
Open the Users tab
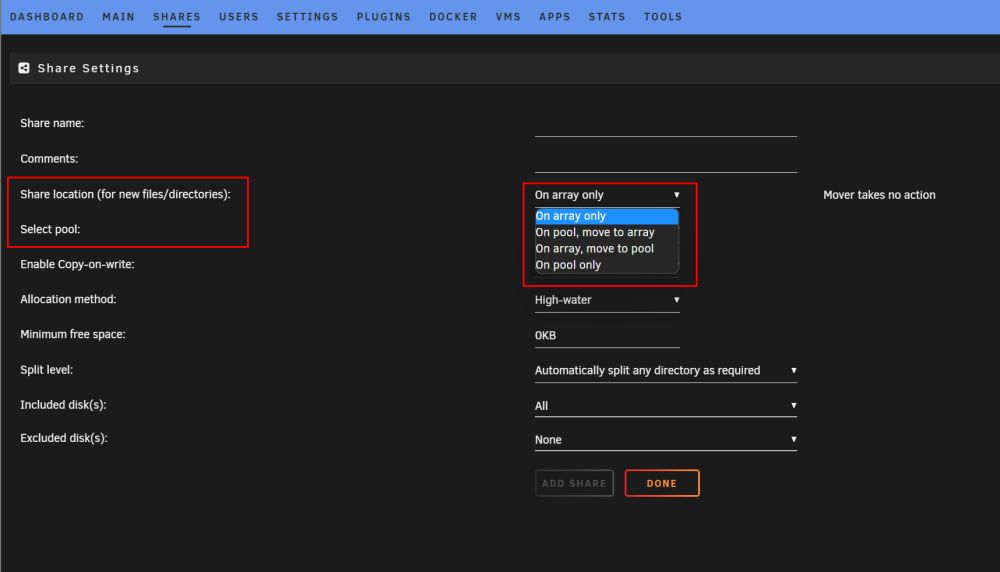coord(239,17)
